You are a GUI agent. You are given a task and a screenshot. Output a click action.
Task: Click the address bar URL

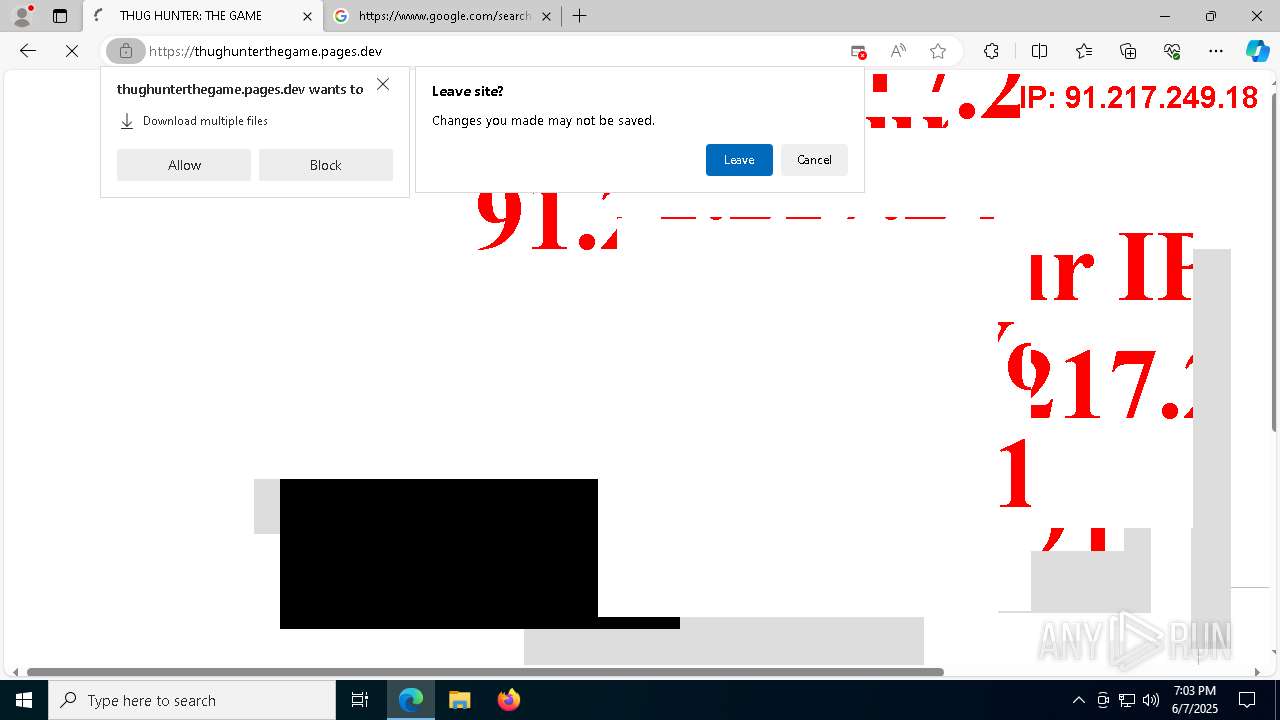click(x=266, y=51)
